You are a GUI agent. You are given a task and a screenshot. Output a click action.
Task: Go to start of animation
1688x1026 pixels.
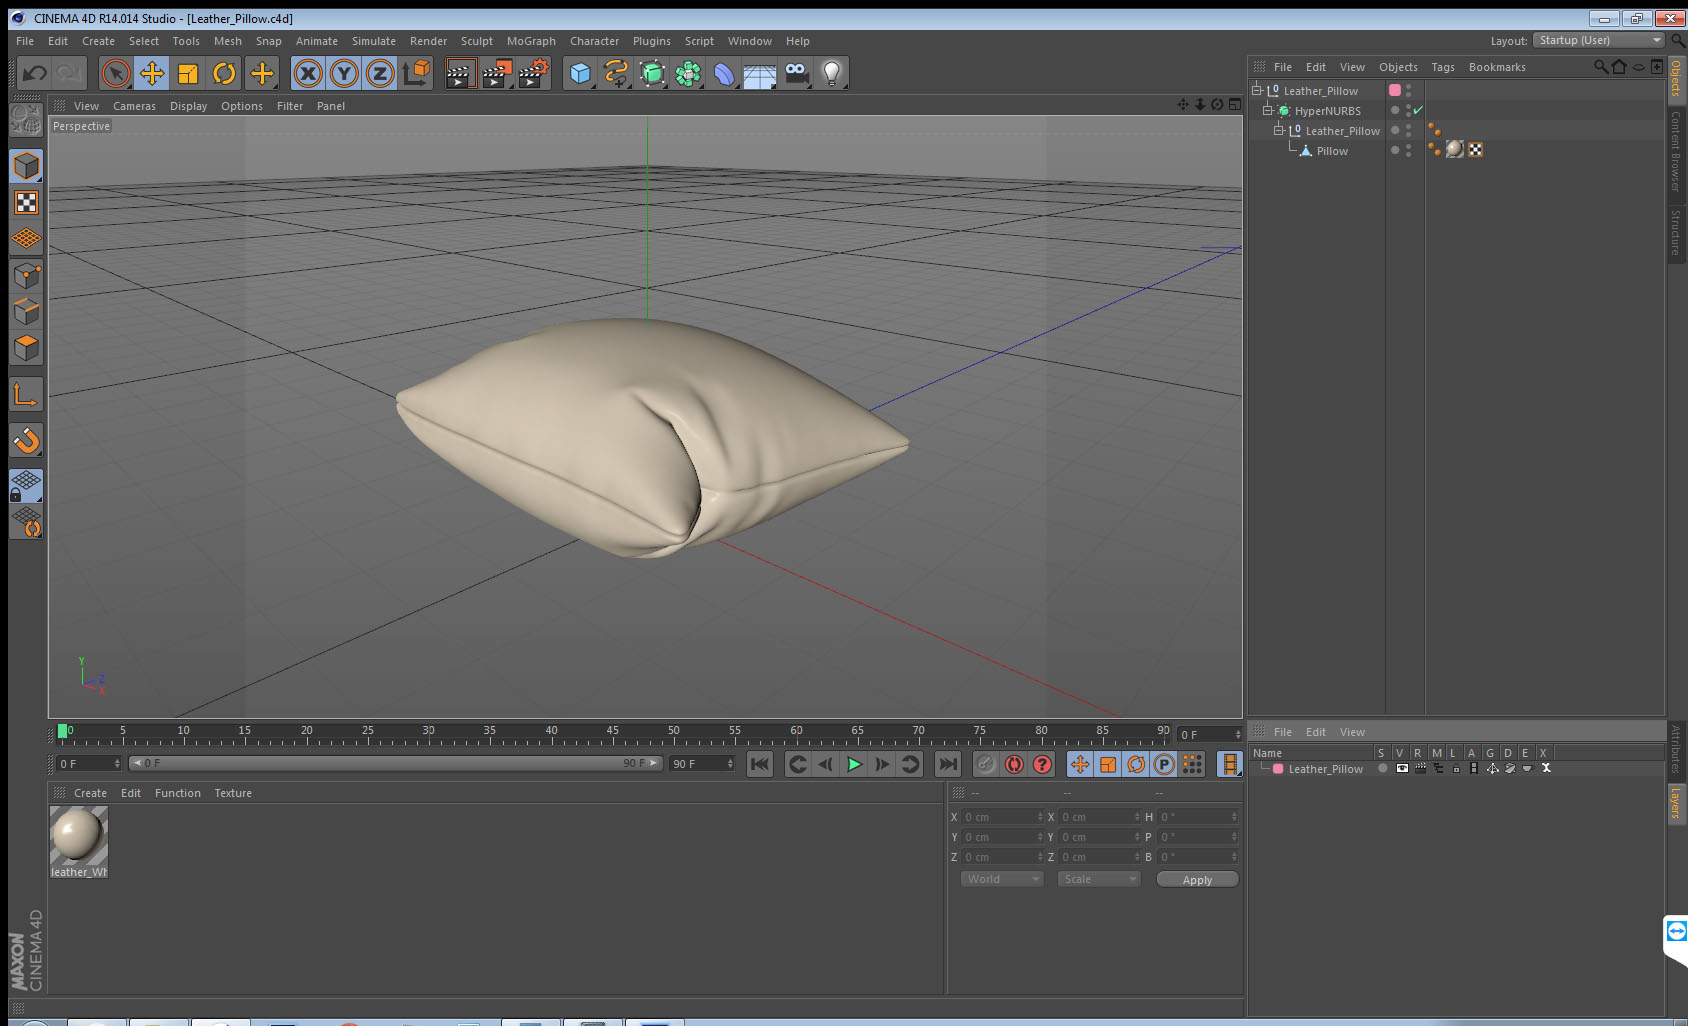tap(760, 764)
